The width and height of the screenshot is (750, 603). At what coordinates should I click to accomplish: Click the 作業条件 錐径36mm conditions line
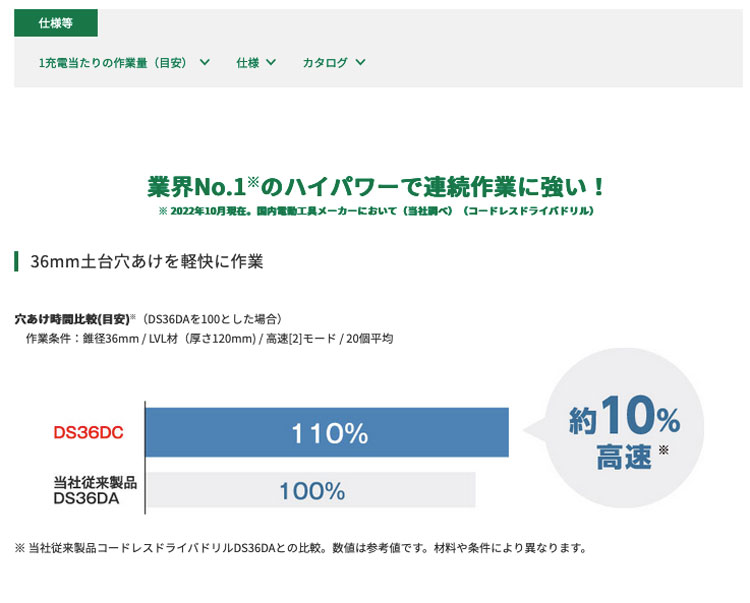coord(209,339)
